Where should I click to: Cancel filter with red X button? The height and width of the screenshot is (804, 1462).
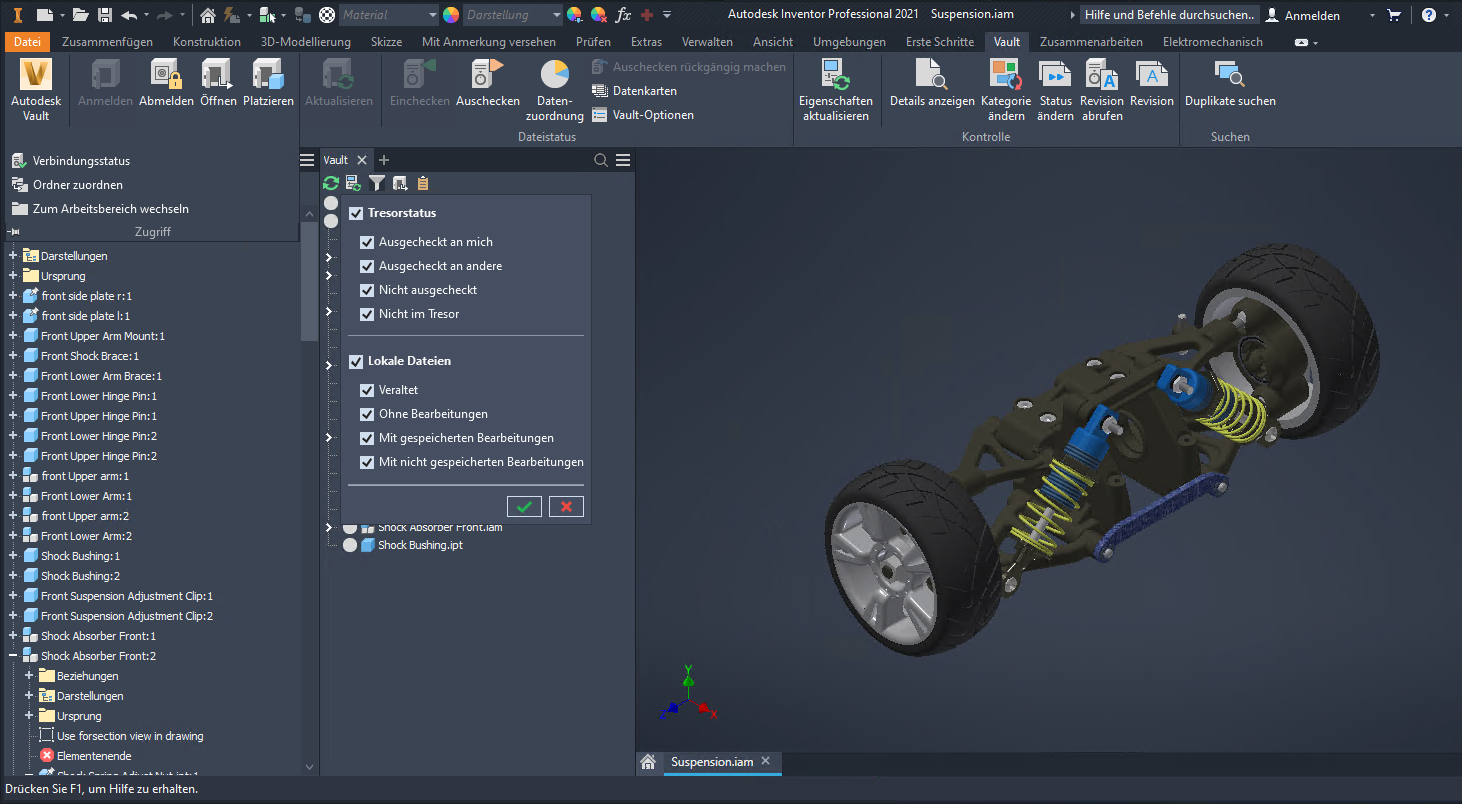point(566,506)
